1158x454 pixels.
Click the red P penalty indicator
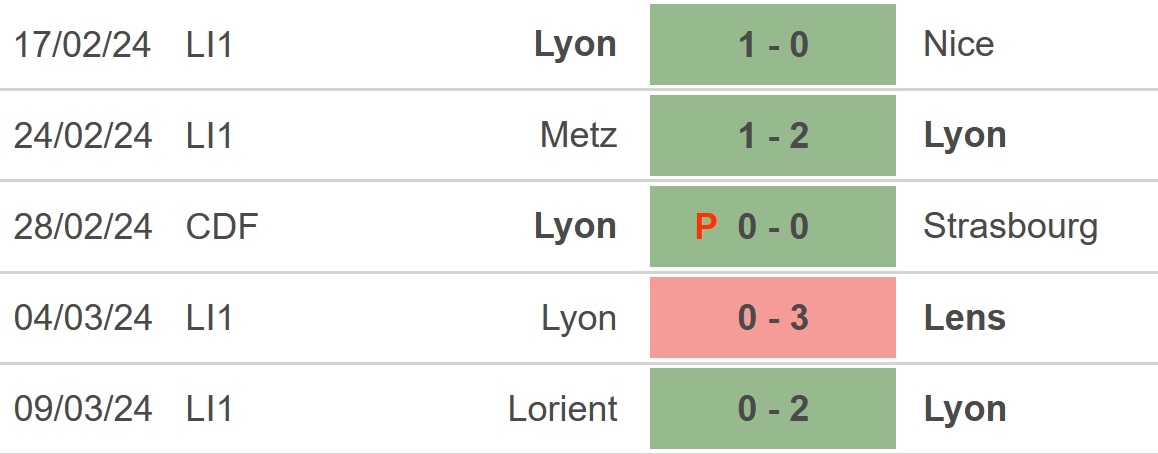(706, 227)
